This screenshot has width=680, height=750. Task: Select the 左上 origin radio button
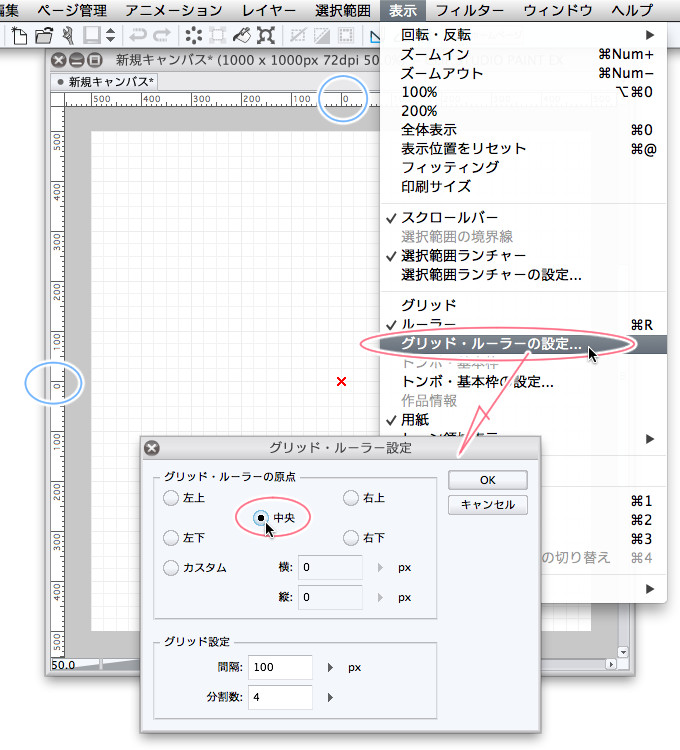click(171, 498)
